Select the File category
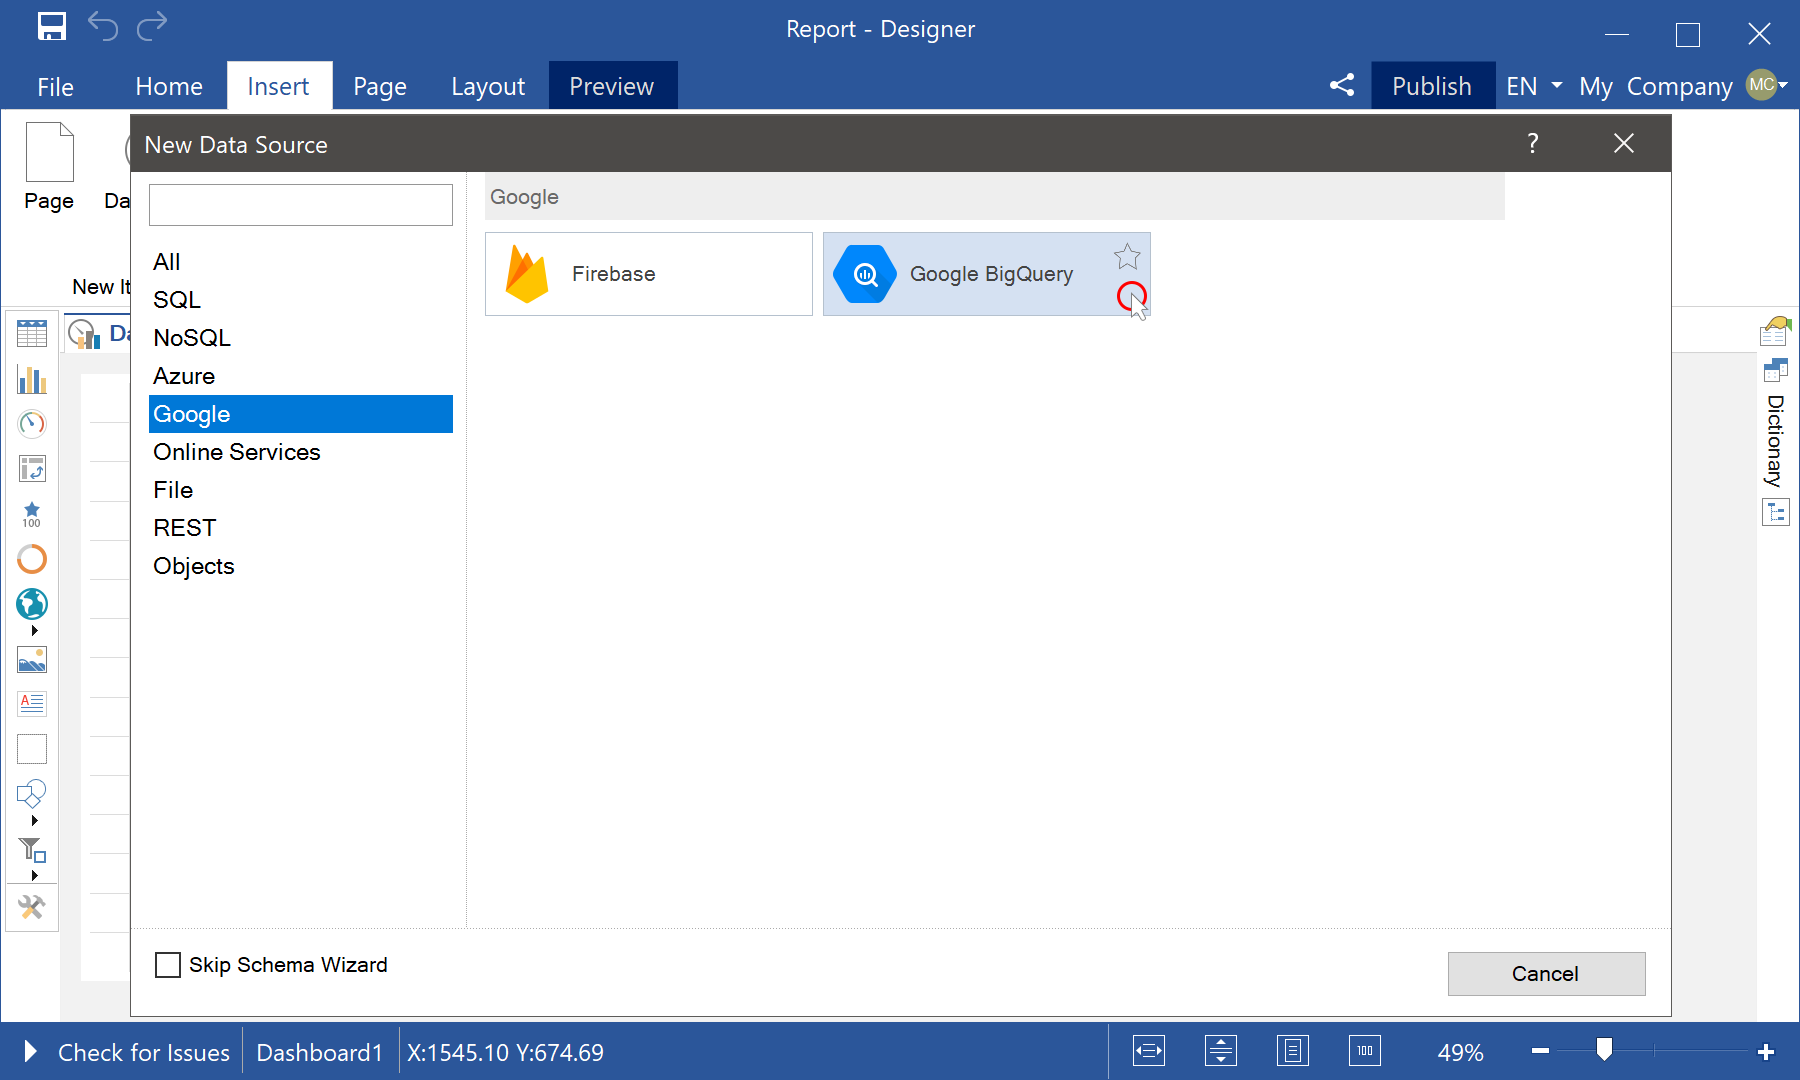 [301, 490]
